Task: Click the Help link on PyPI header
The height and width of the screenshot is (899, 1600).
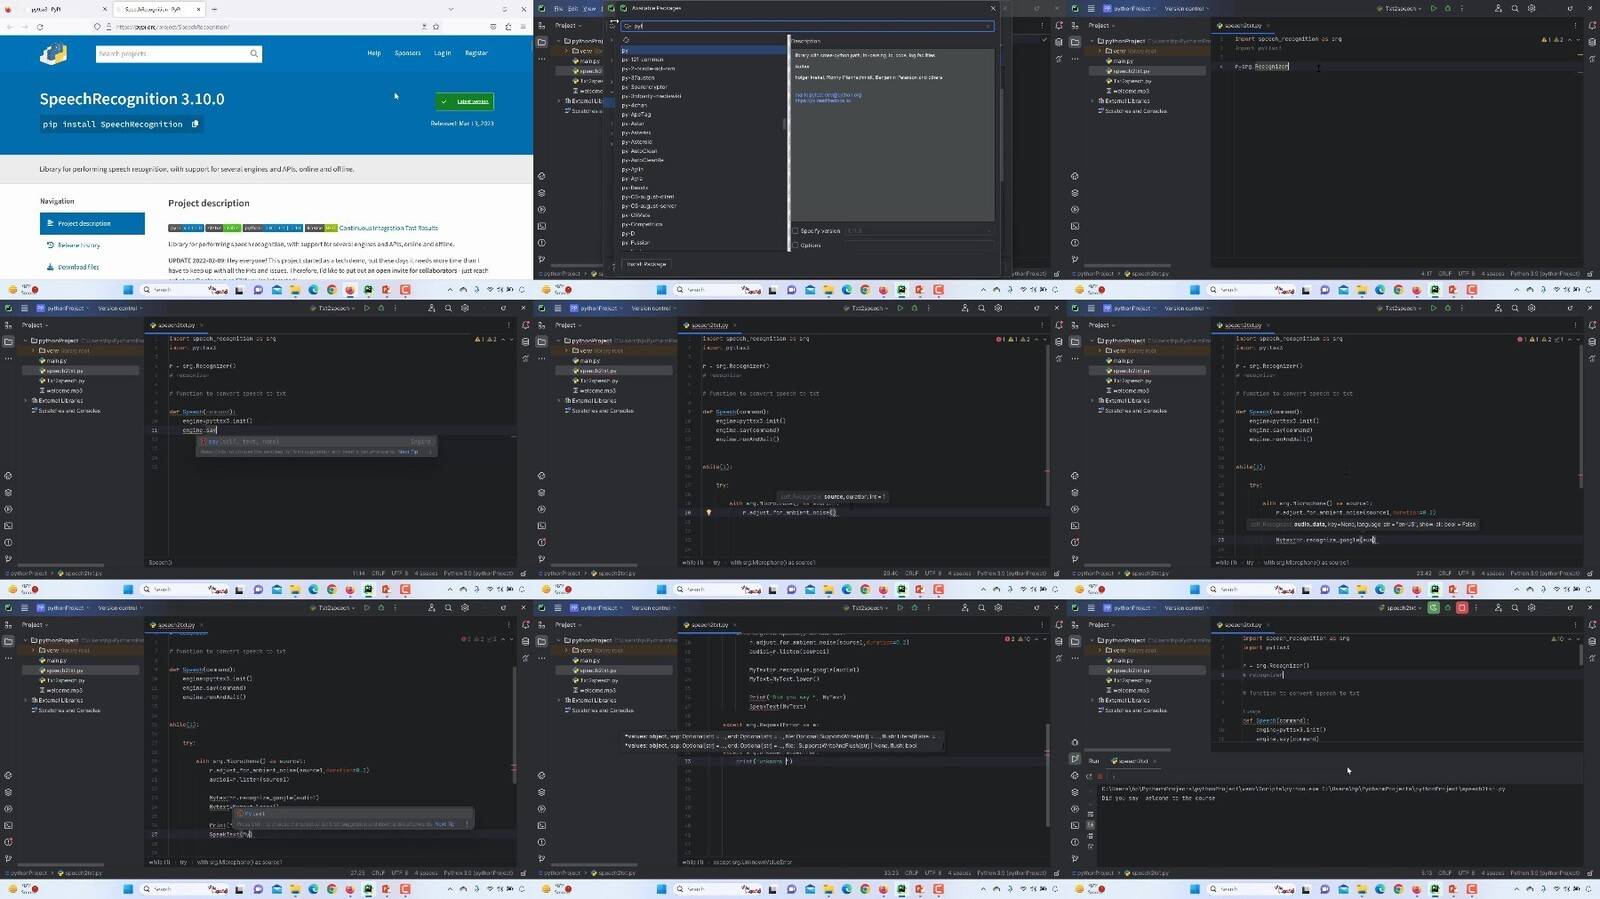Action: coord(374,53)
